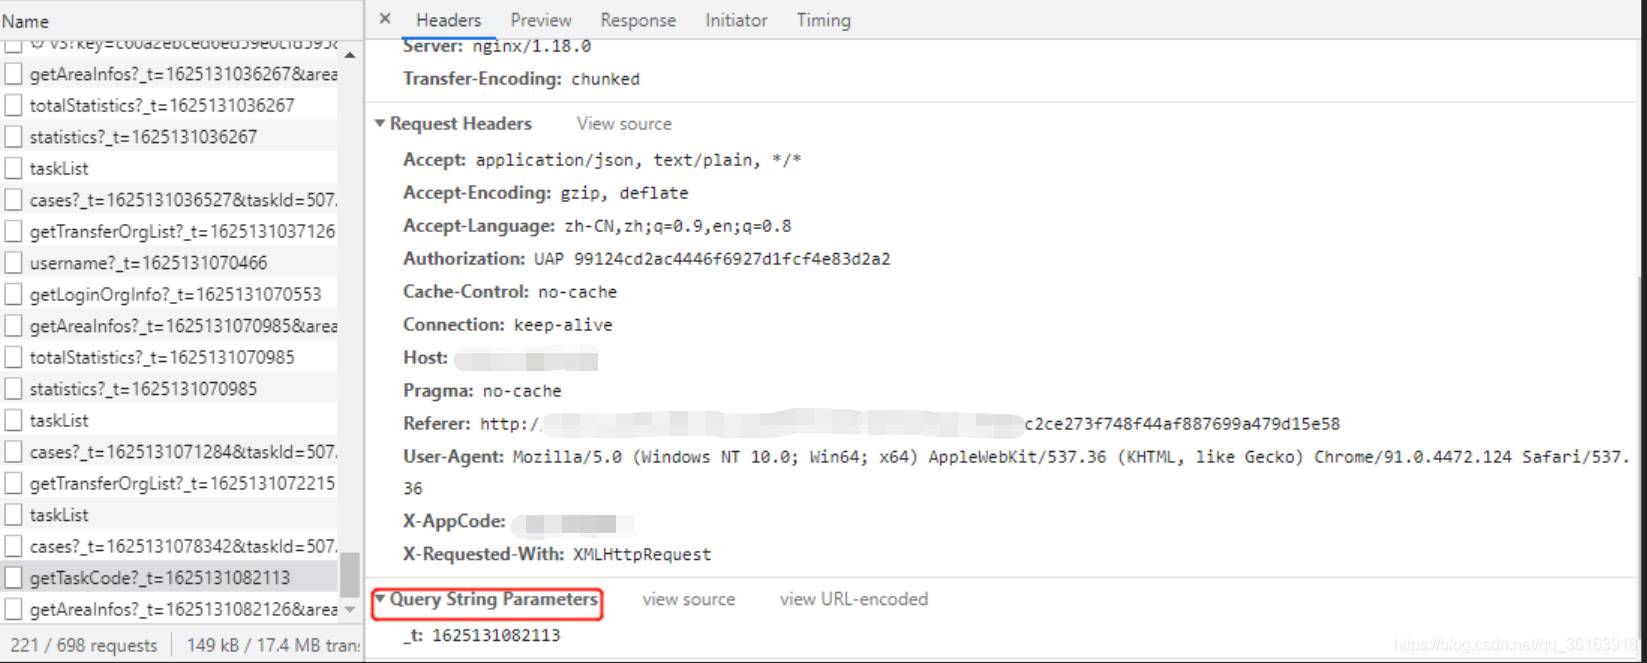
Task: Open the Preview tab
Action: point(540,20)
